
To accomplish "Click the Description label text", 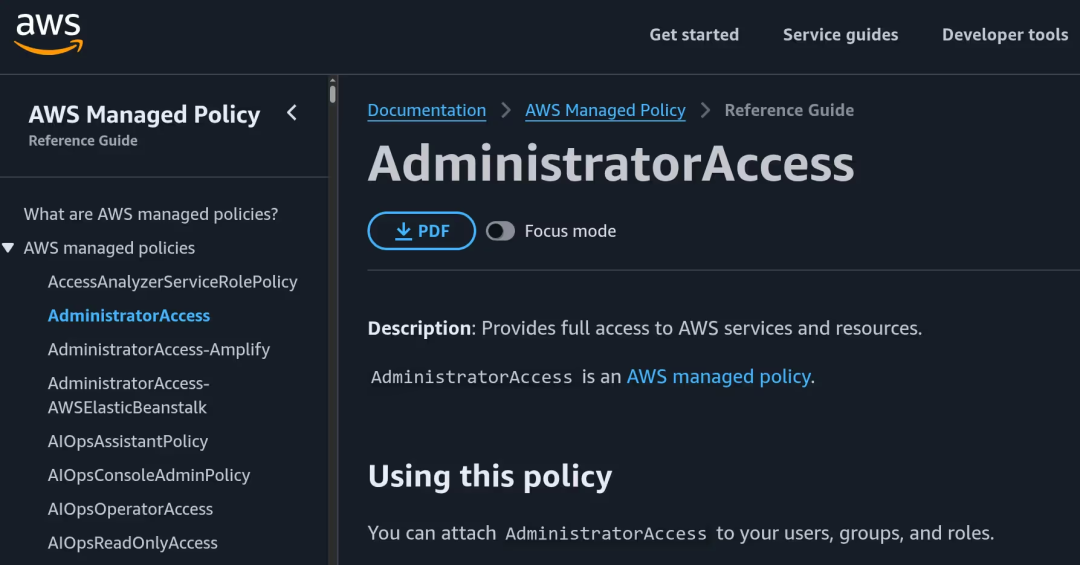I will (x=419, y=328).
